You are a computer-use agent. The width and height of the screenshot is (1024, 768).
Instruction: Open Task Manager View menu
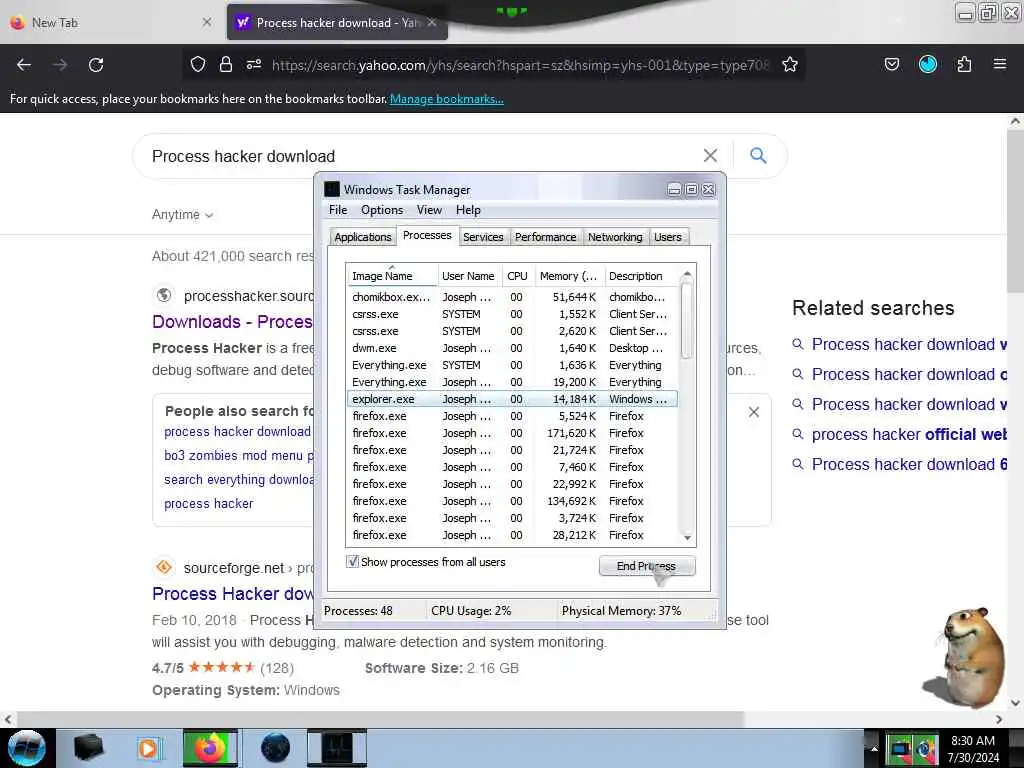click(x=429, y=210)
